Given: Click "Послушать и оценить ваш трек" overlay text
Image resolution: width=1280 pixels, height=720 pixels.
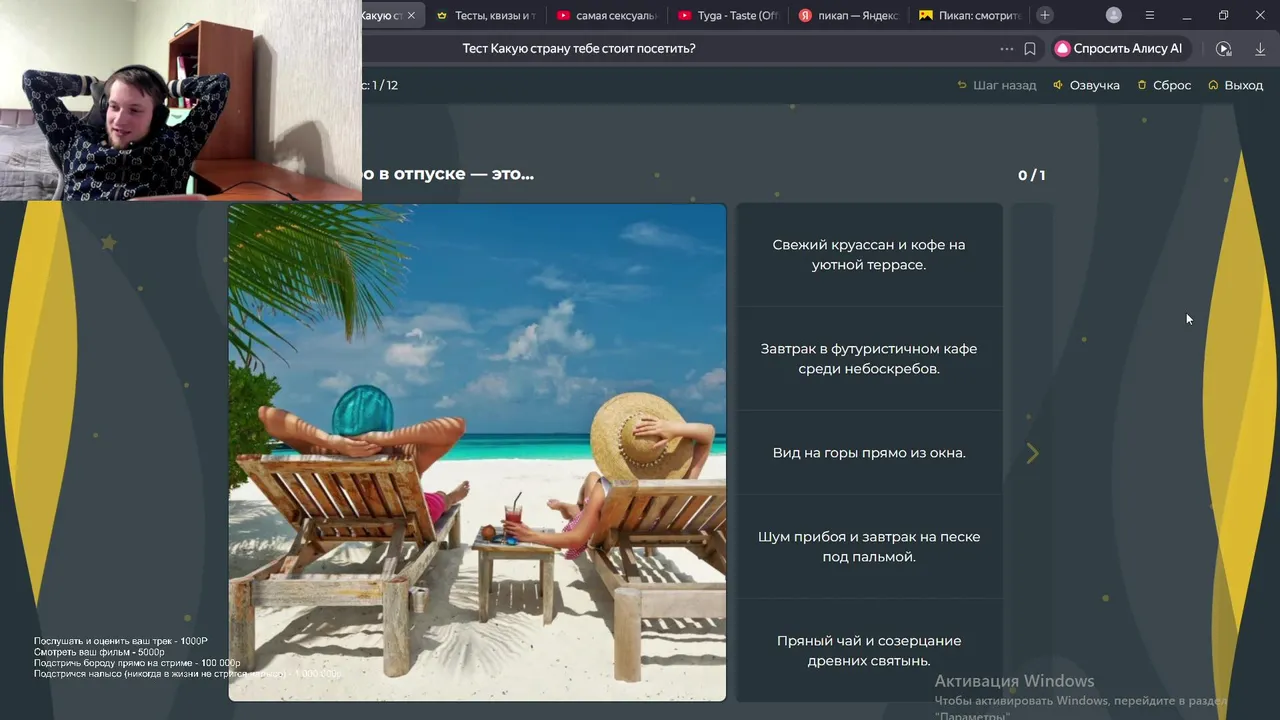Looking at the screenshot, I should [x=121, y=641].
